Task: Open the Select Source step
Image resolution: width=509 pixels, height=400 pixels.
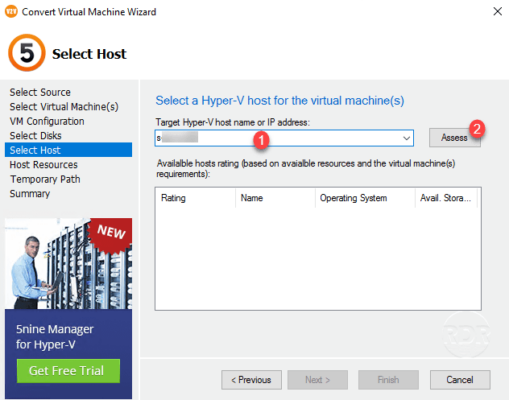Action: [40, 92]
